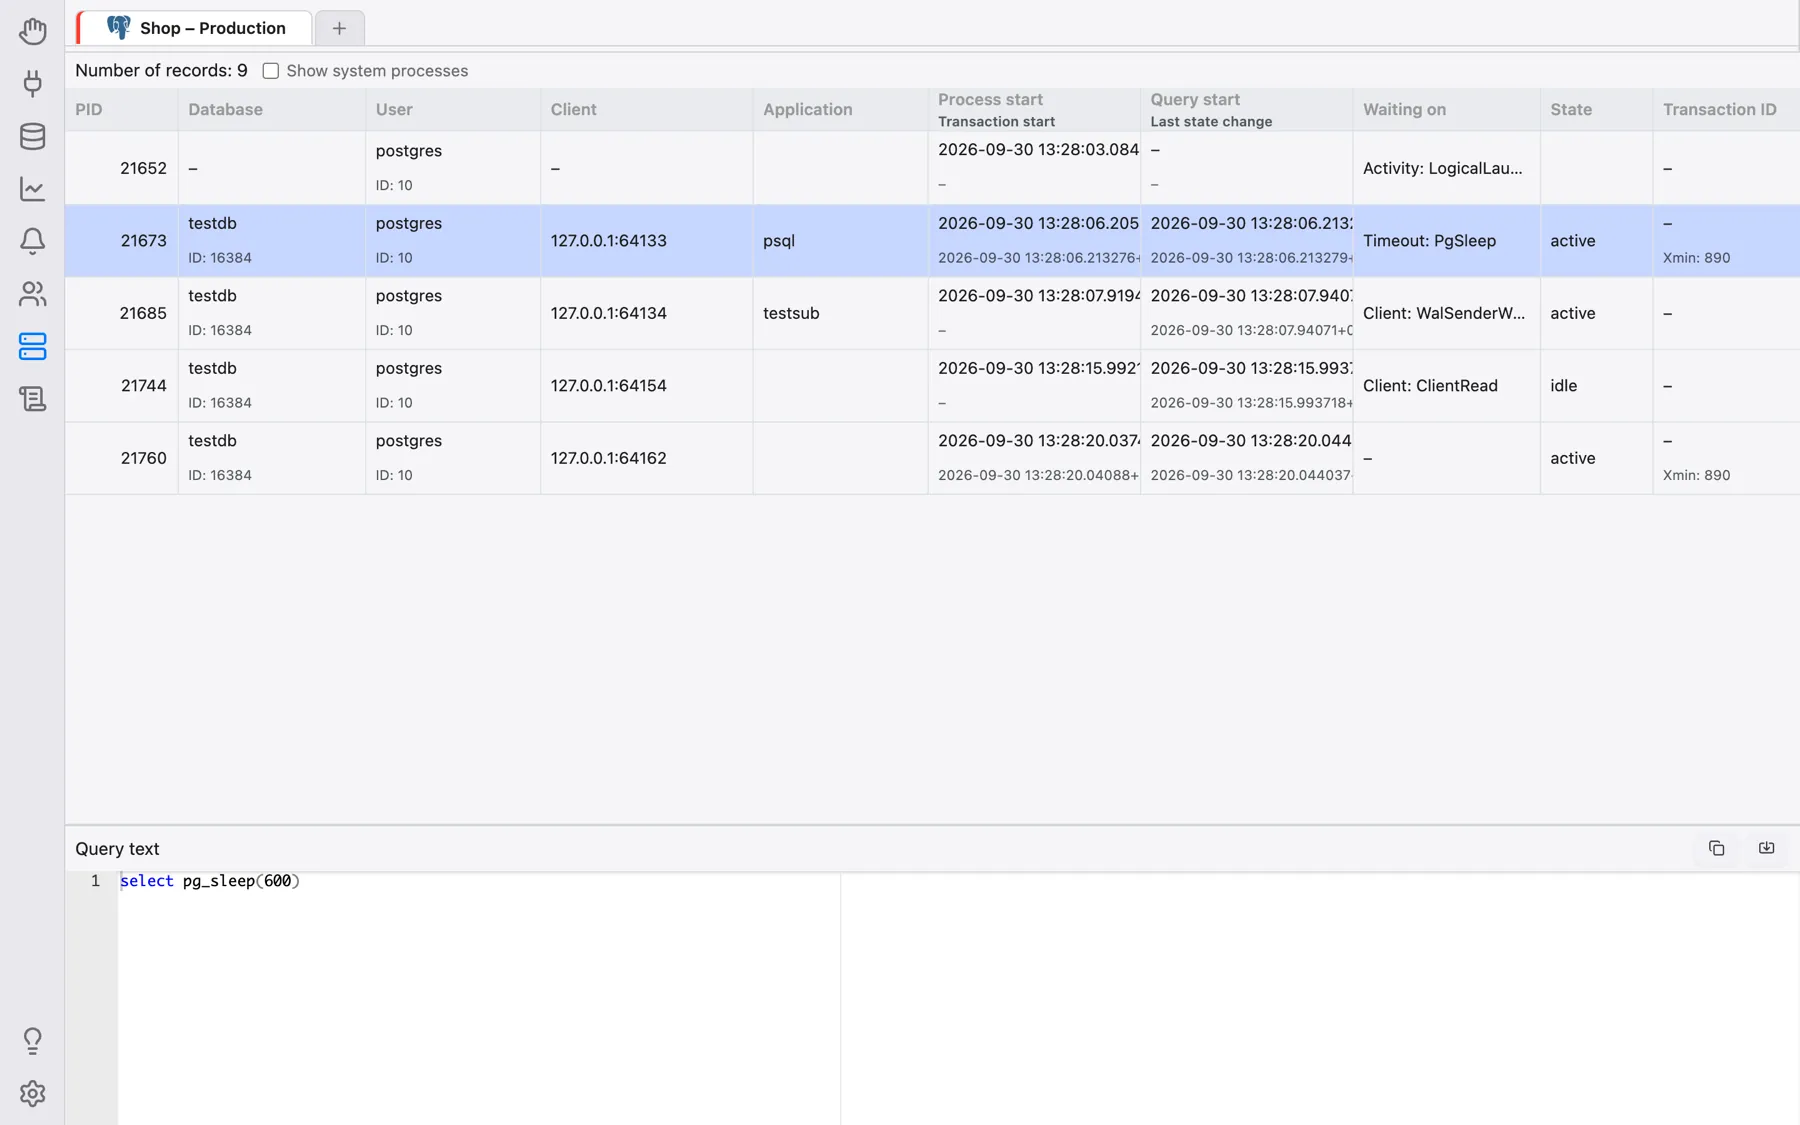1800x1125 pixels.
Task: Click the Query start column header
Action: tap(1195, 99)
